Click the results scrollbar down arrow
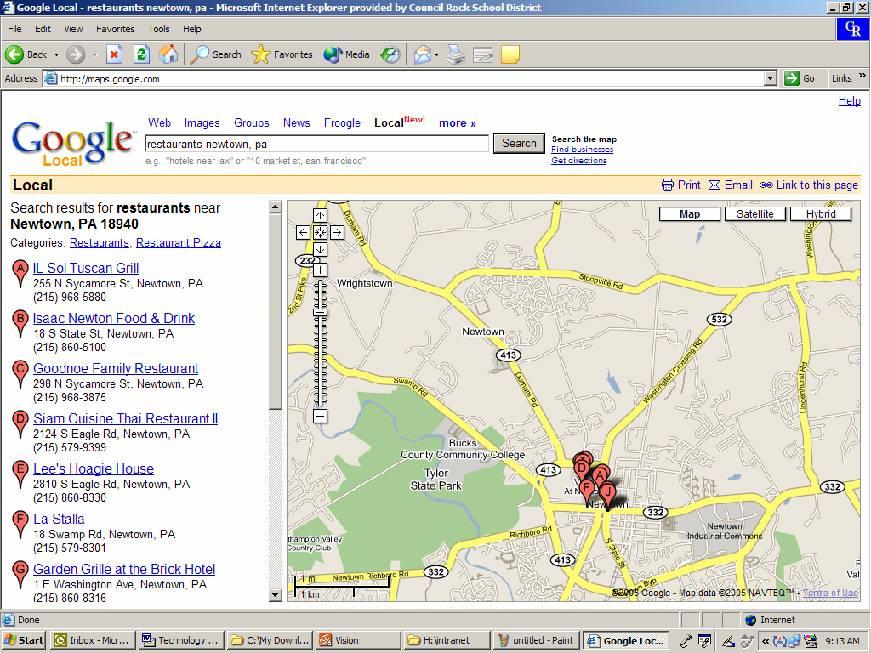871x653 pixels. (275, 595)
